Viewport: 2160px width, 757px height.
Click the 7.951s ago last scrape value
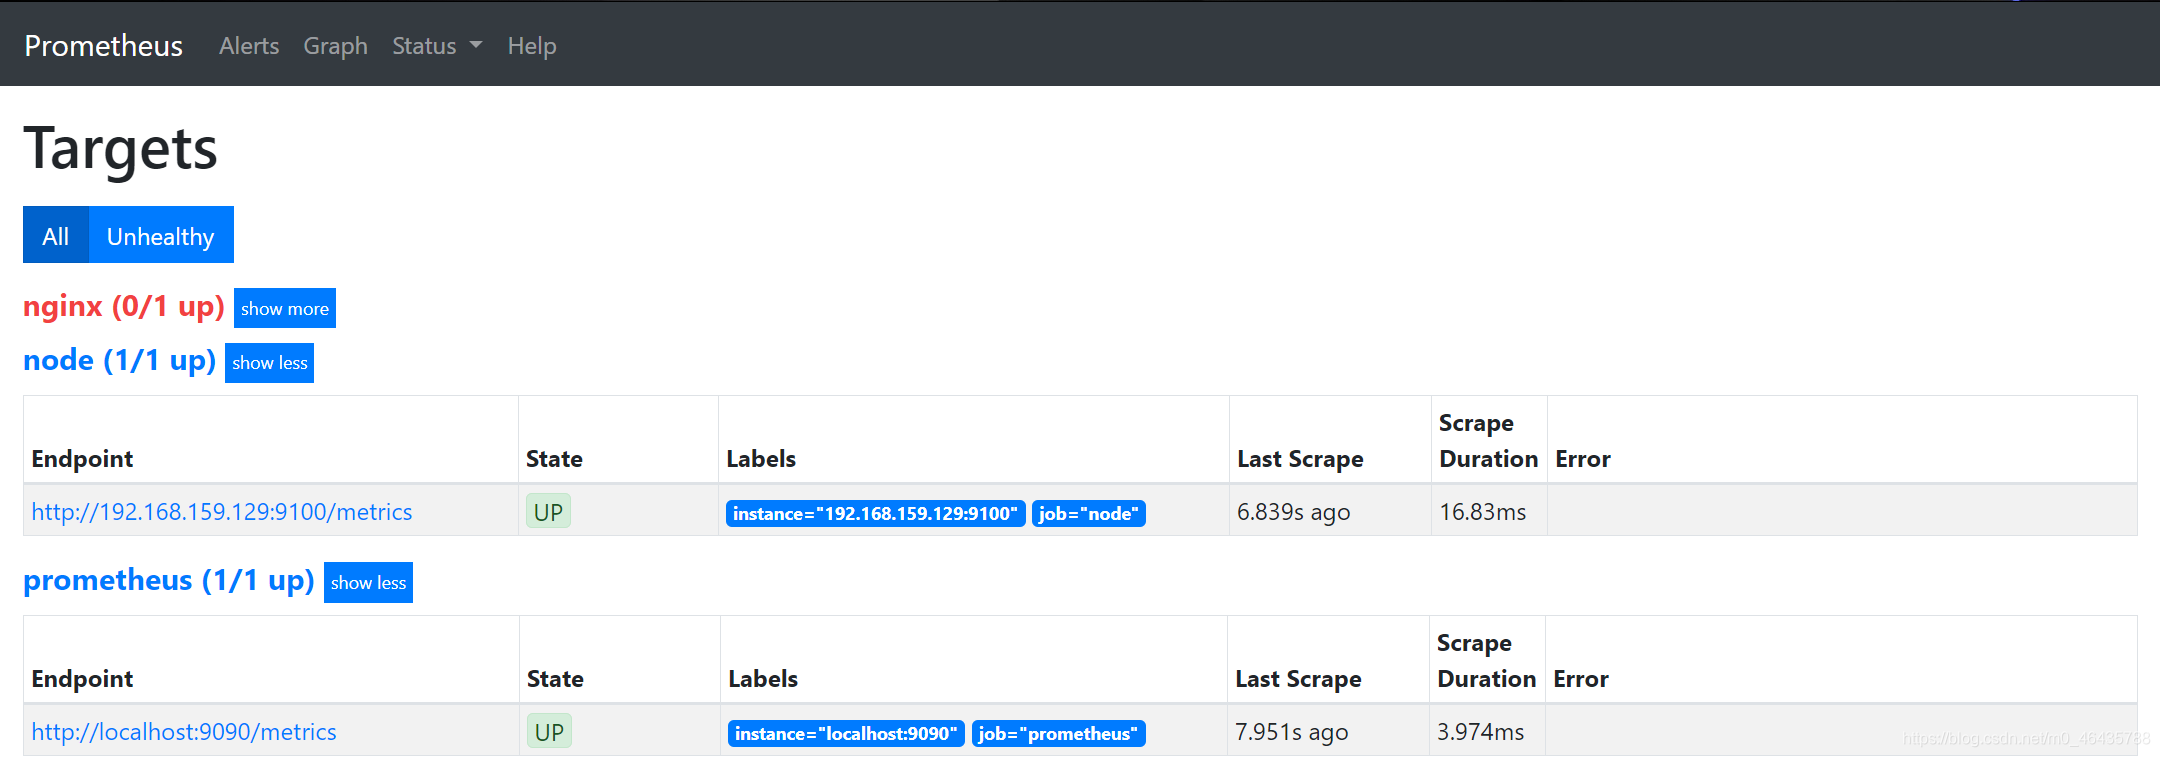(x=1292, y=732)
